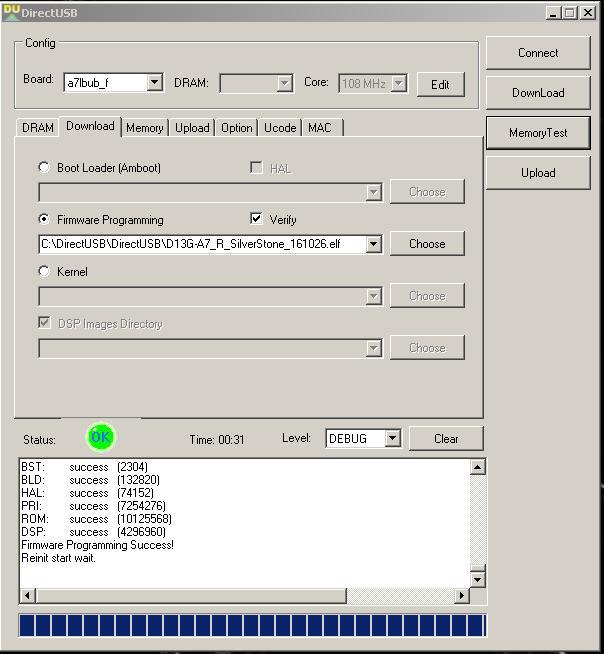The height and width of the screenshot is (654, 604).
Task: Select the Kernel radio button
Action: point(44,272)
